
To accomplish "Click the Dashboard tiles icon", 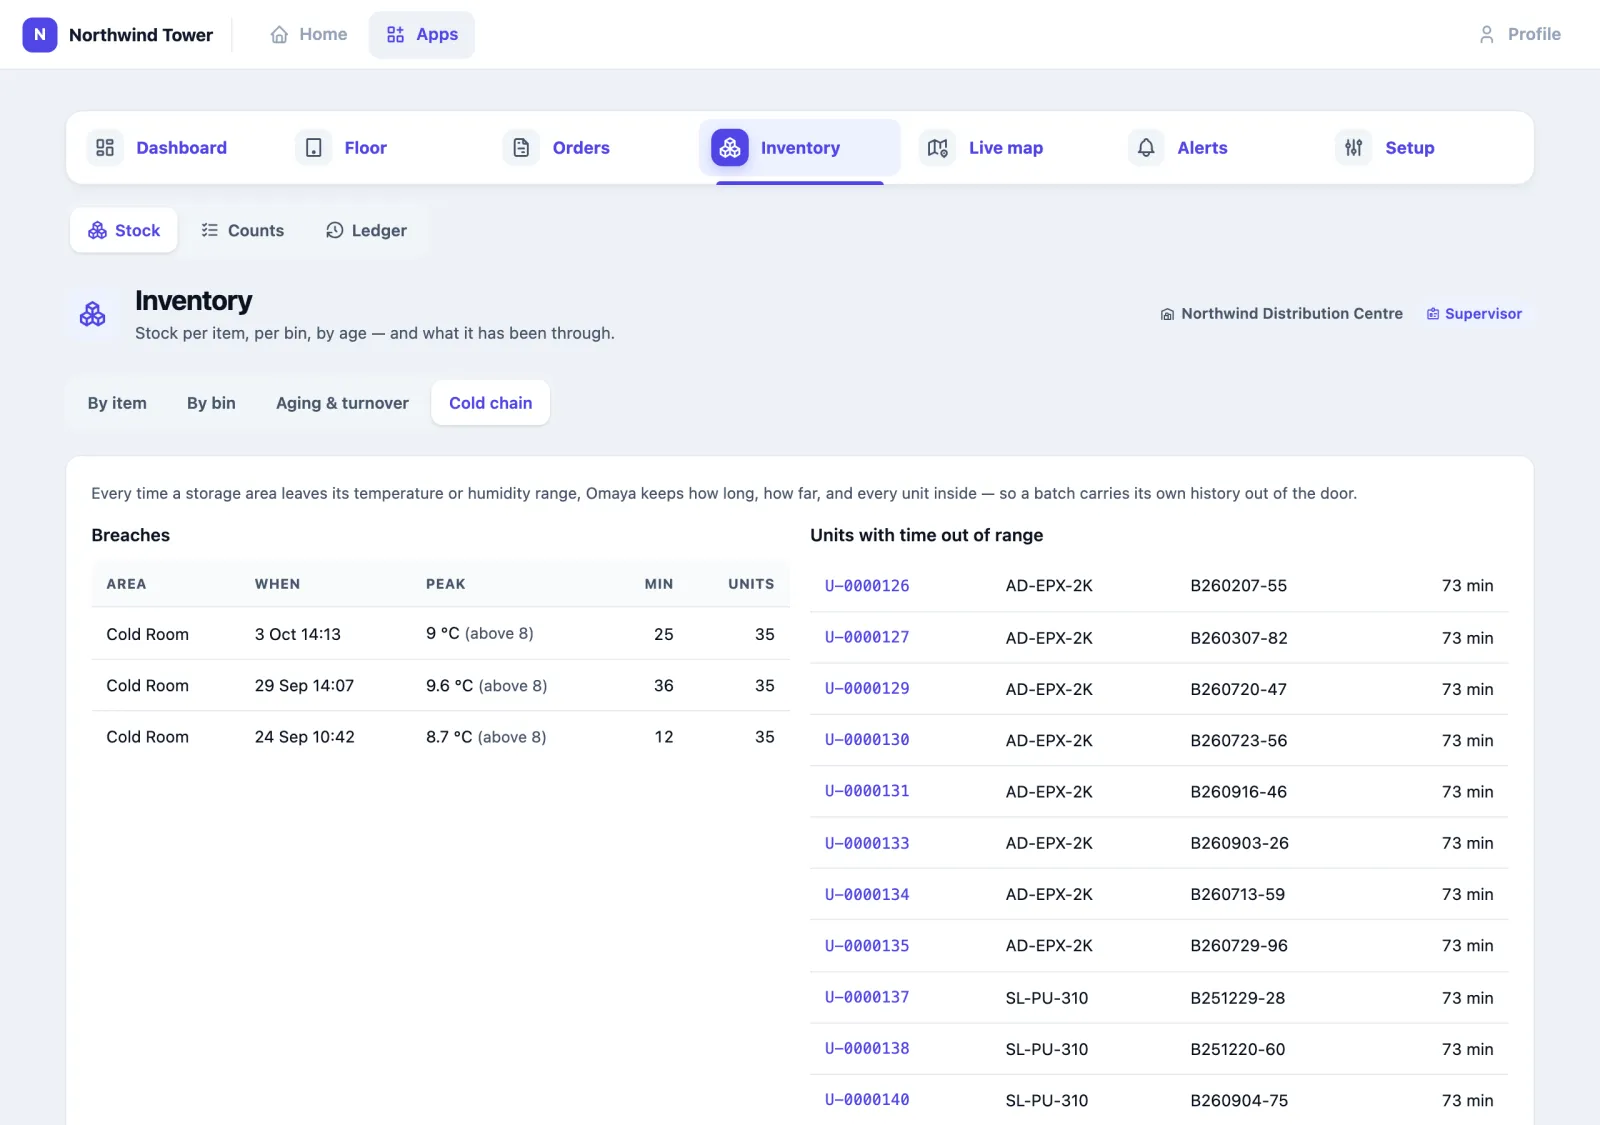I will tap(105, 148).
